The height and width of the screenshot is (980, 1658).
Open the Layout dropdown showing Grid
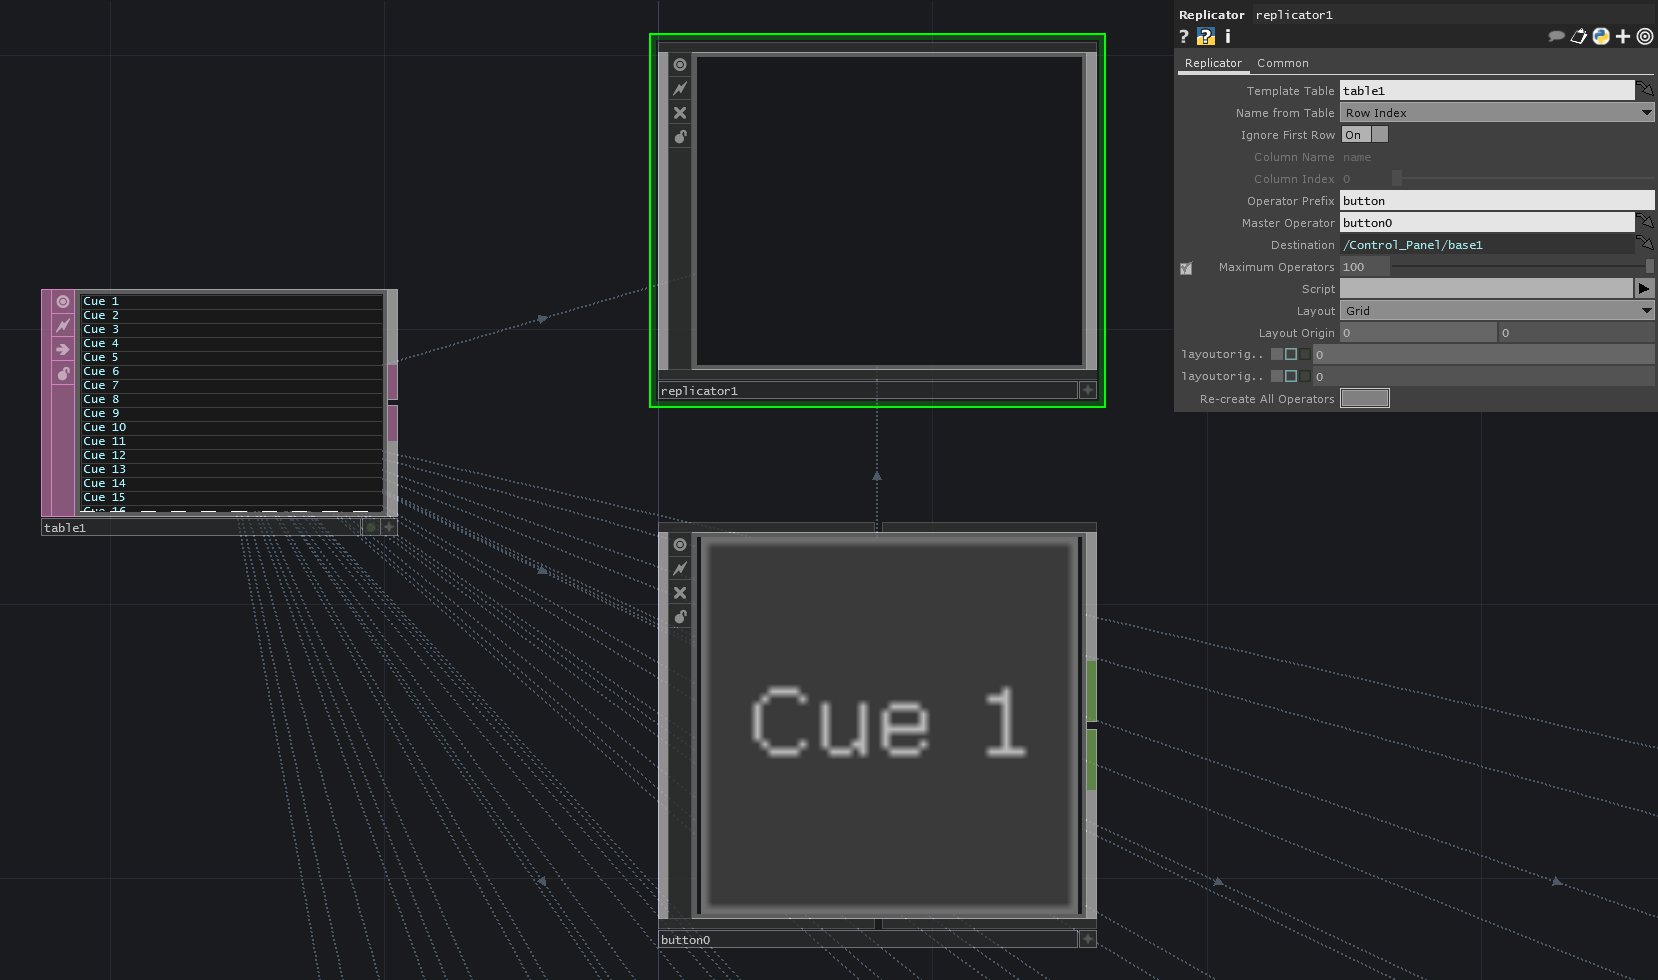[1496, 311]
